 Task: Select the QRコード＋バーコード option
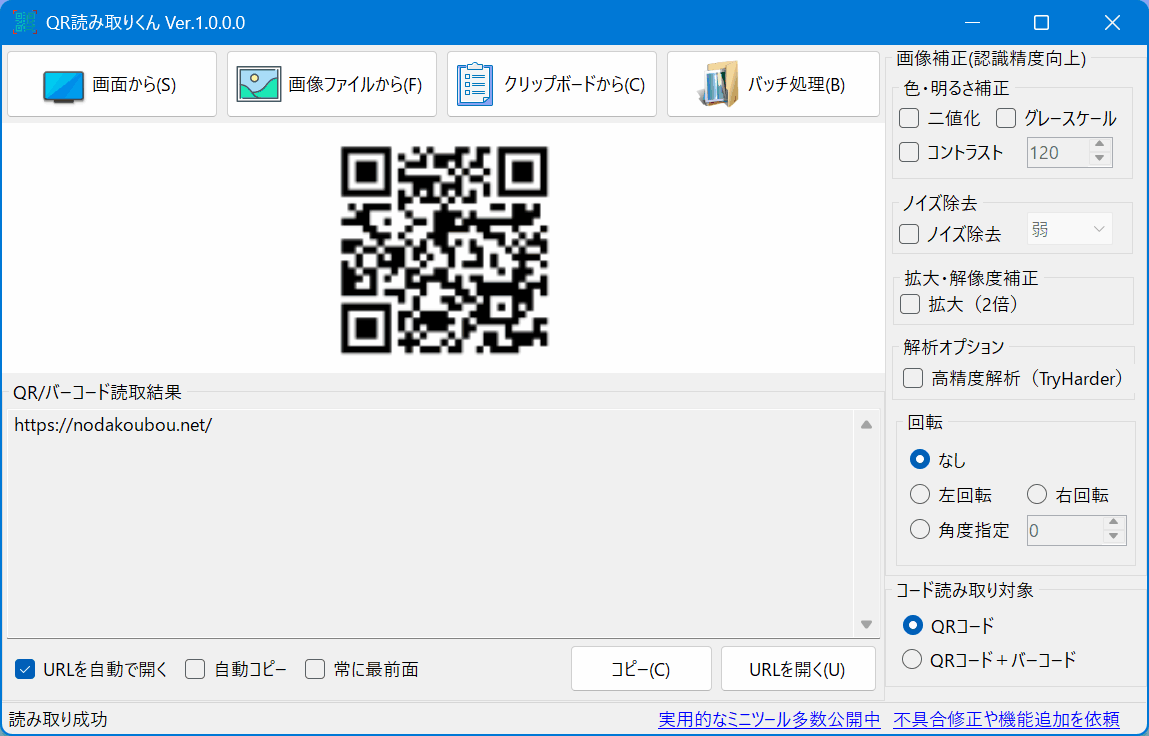[911, 659]
